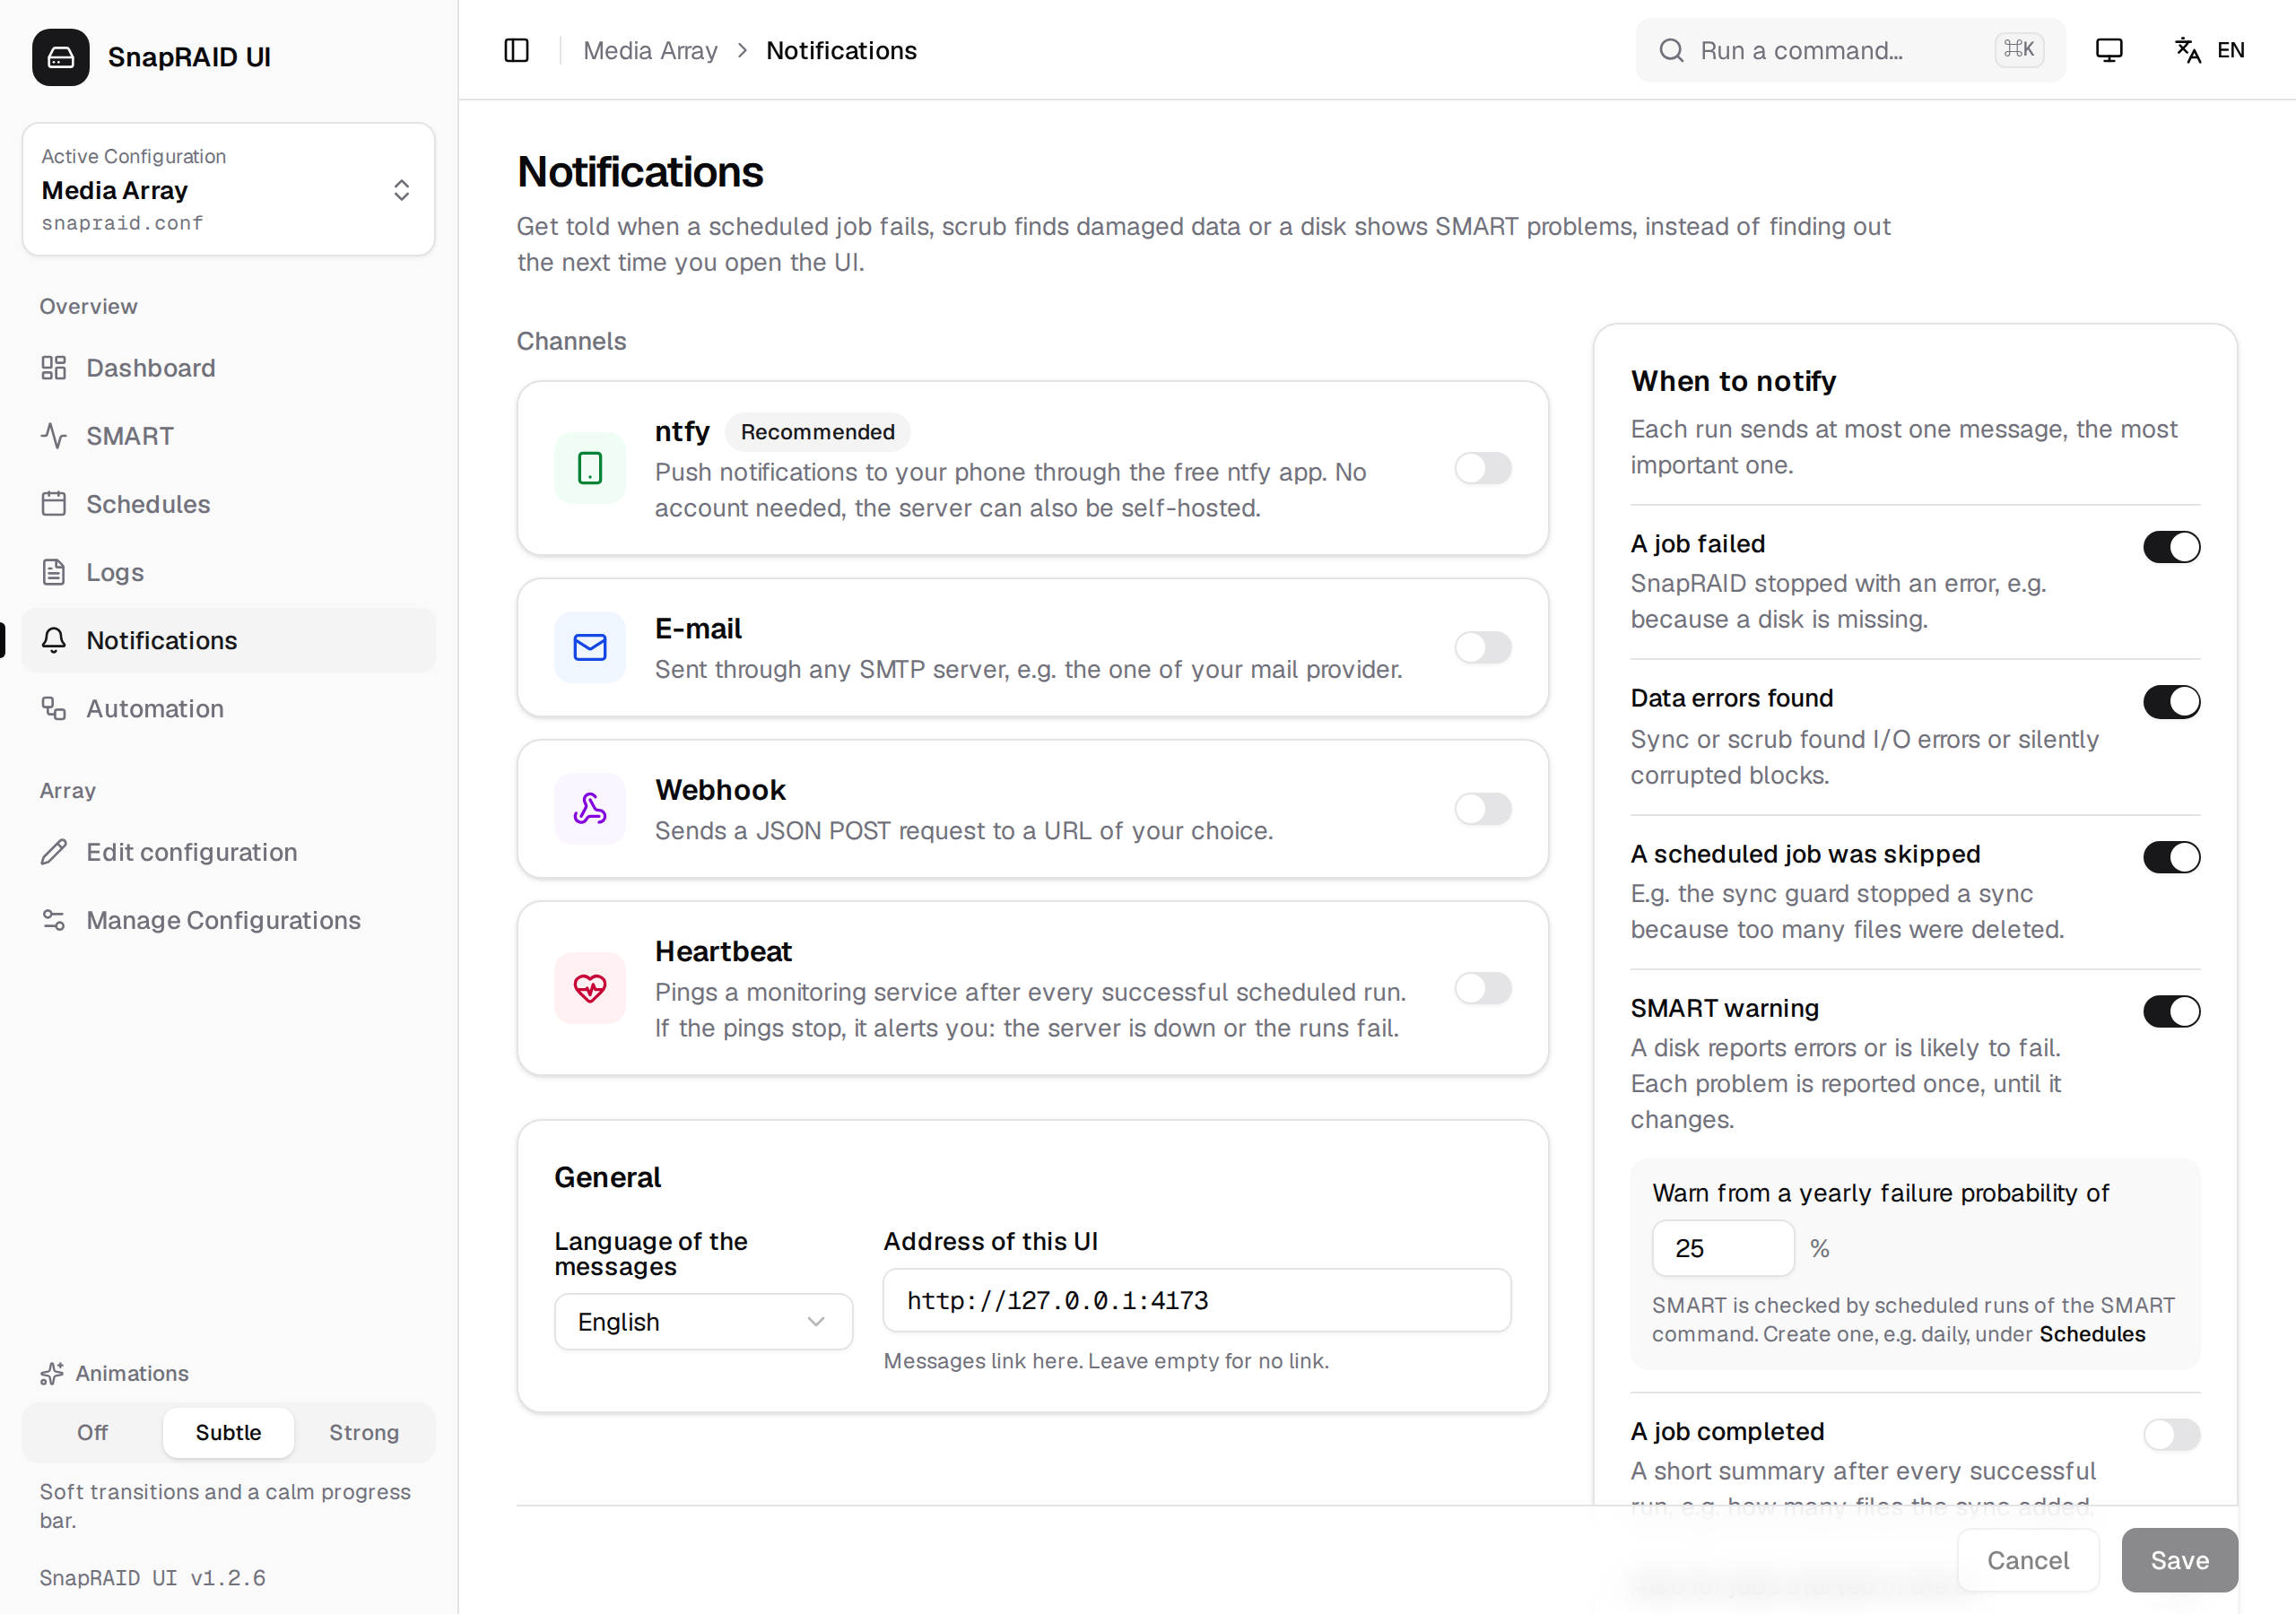
Task: Click the display theme monitor icon
Action: (2108, 50)
